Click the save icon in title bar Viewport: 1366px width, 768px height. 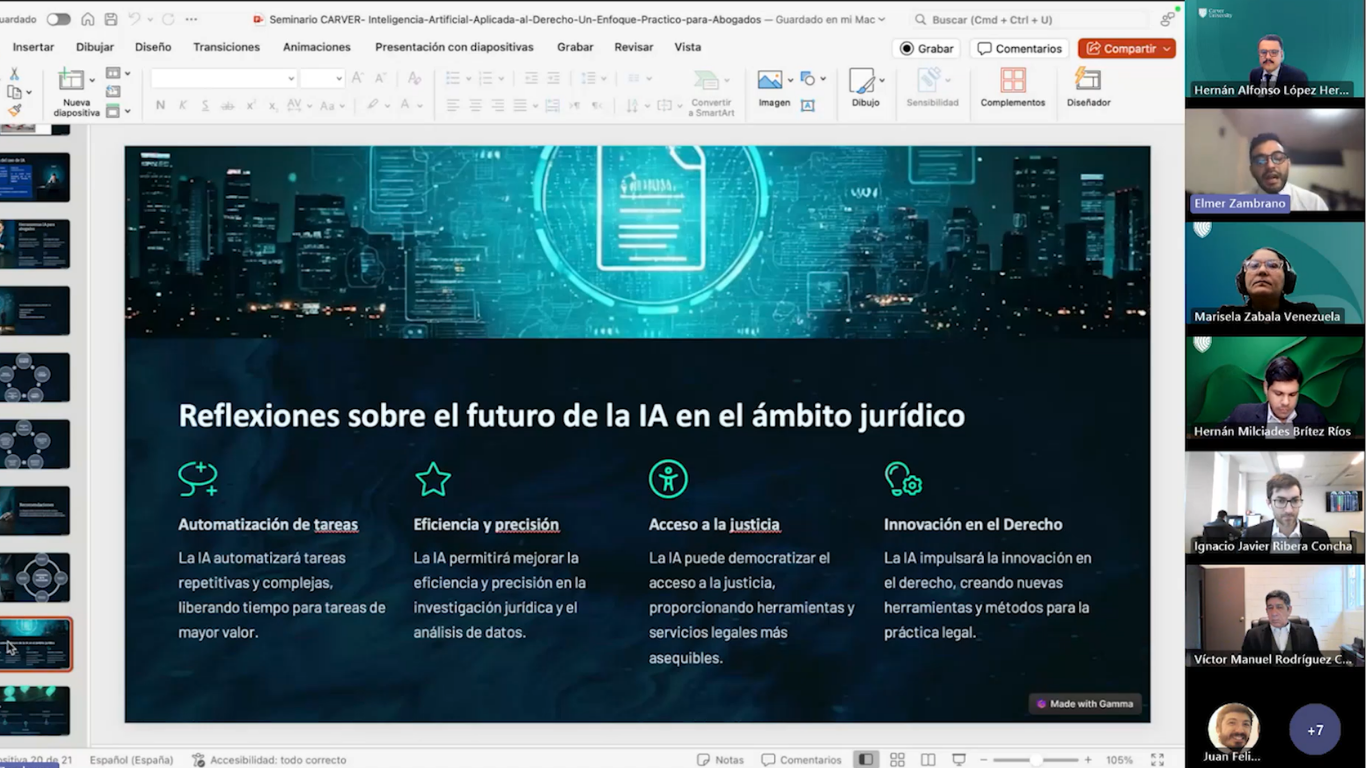(111, 19)
